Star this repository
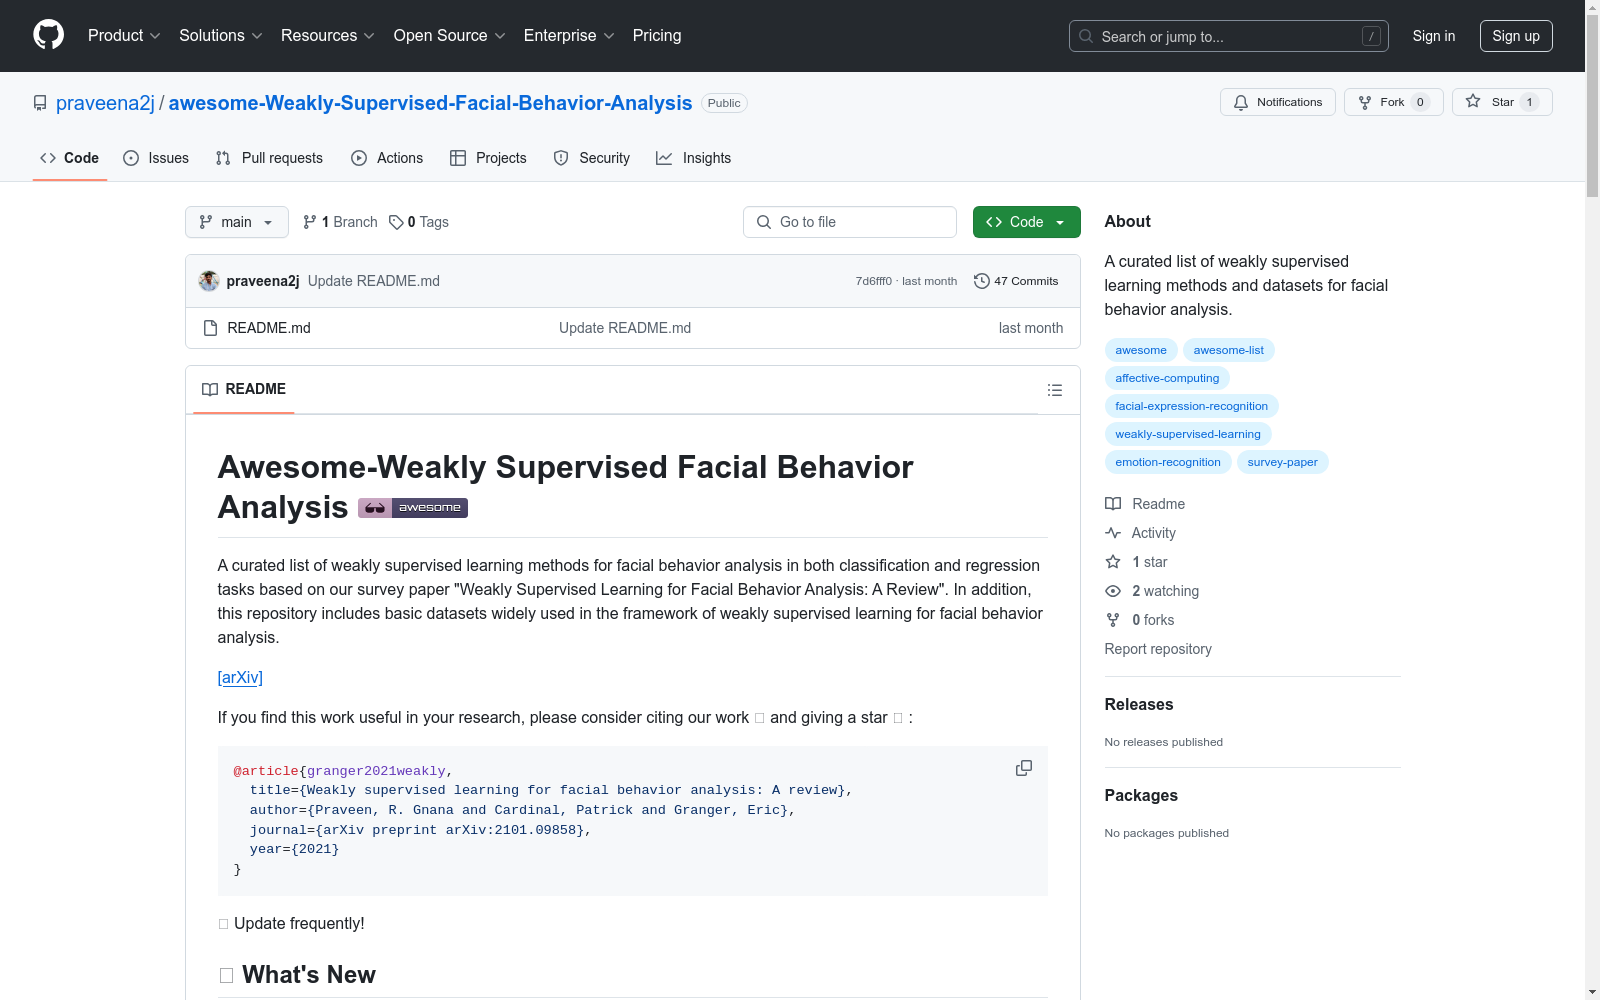Viewport: 1600px width, 1000px height. point(1502,102)
